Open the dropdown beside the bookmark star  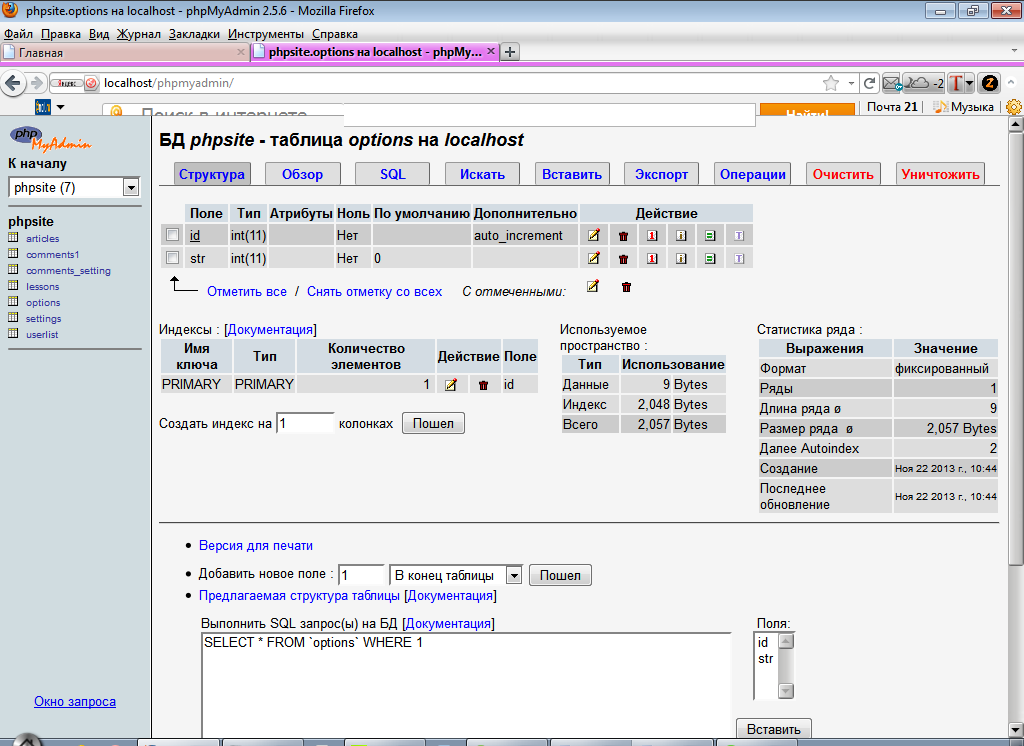pyautogui.click(x=851, y=83)
